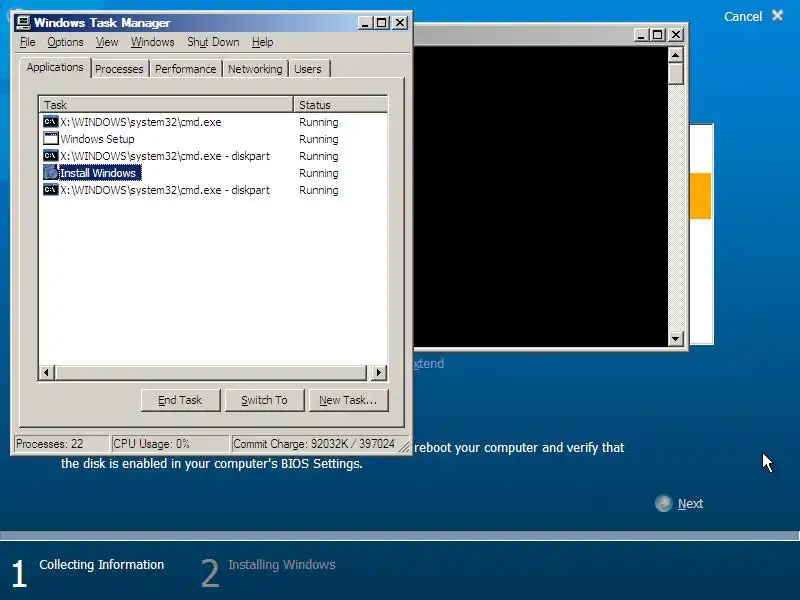This screenshot has width=800, height=600.
Task: Click CPU Usage: 0% status entry
Action: tap(169, 444)
